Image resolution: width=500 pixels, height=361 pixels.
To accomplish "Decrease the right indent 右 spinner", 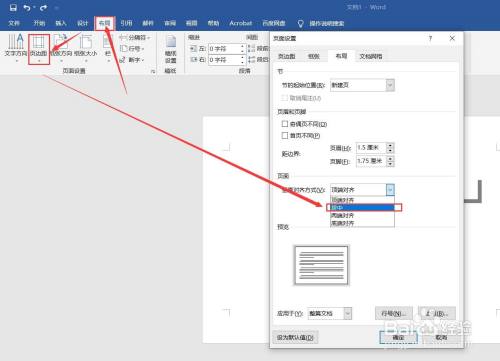I will (x=243, y=62).
